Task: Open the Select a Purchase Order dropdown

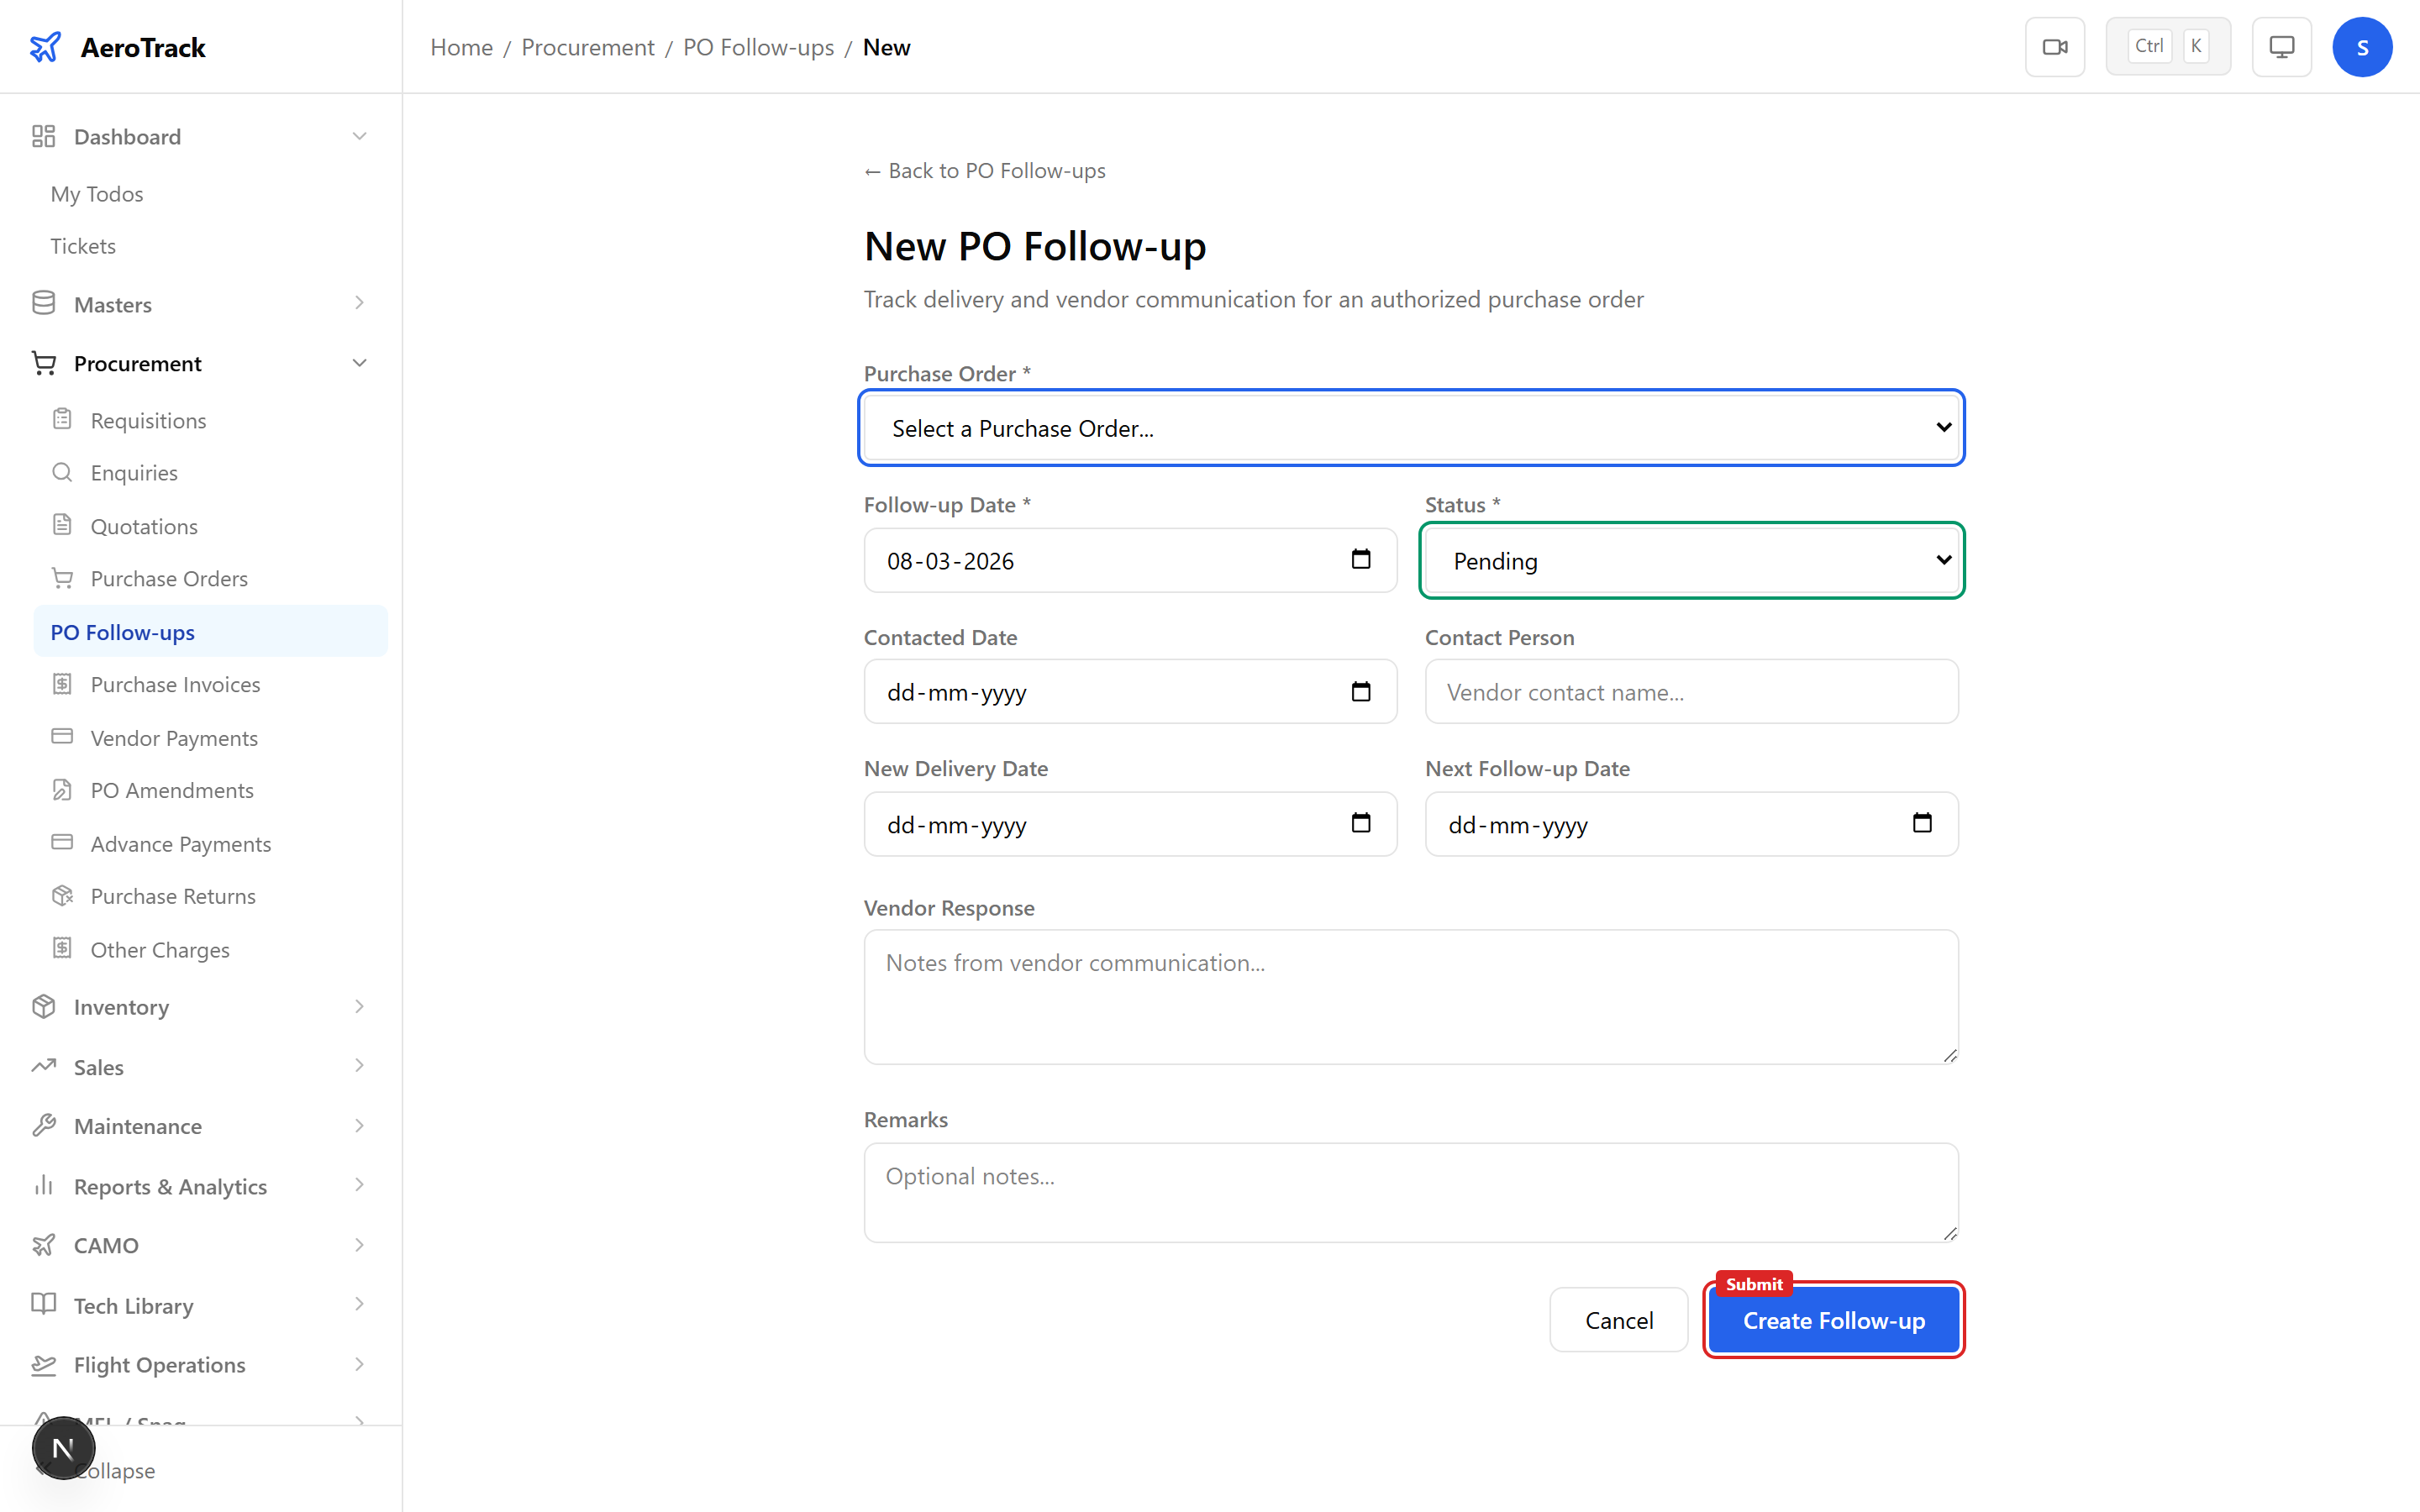Action: (1410, 428)
